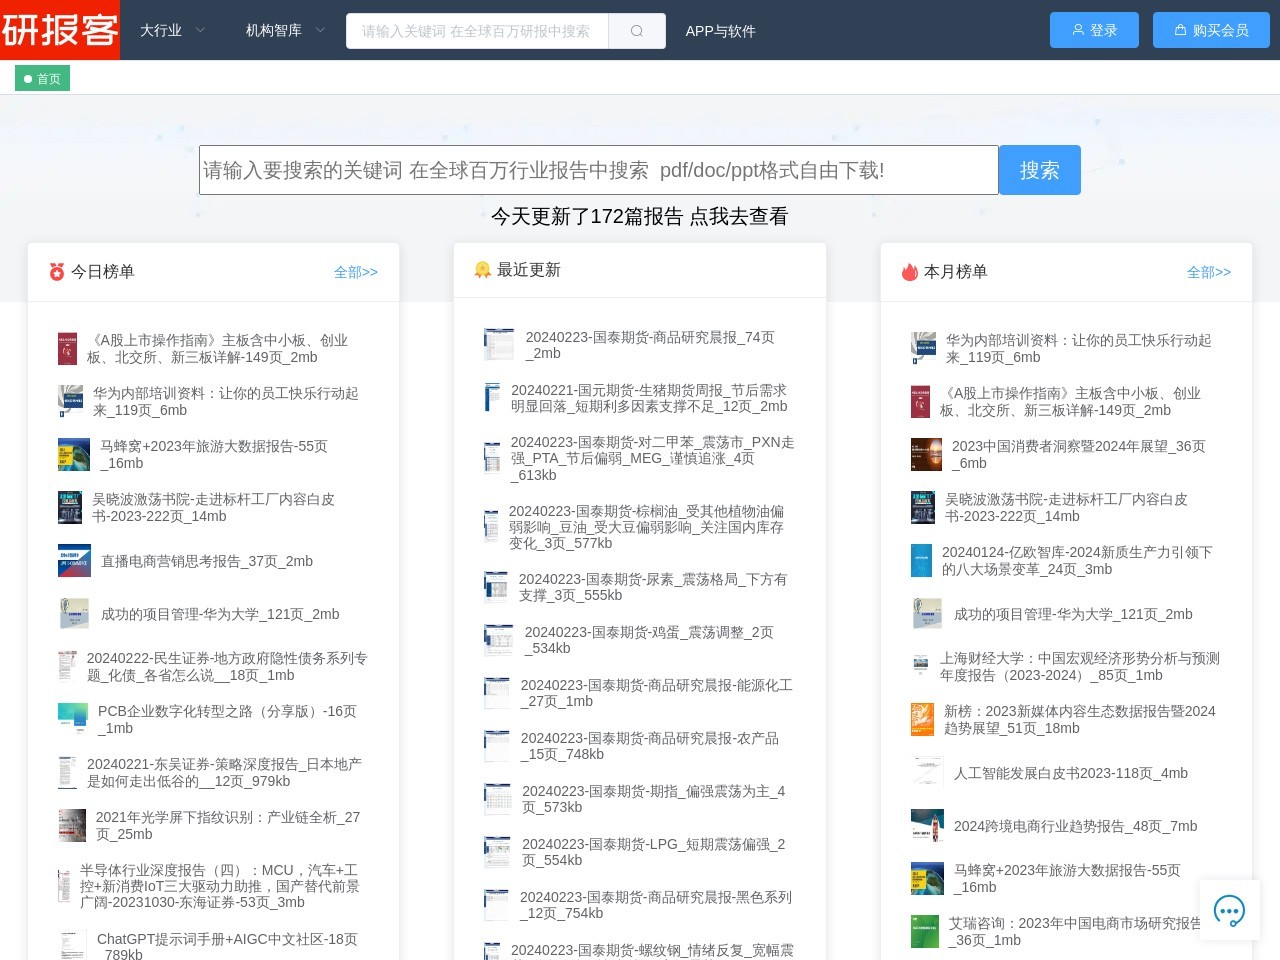
Task: Open 全部>> link in 本月榜单
Action: pyautogui.click(x=1208, y=272)
